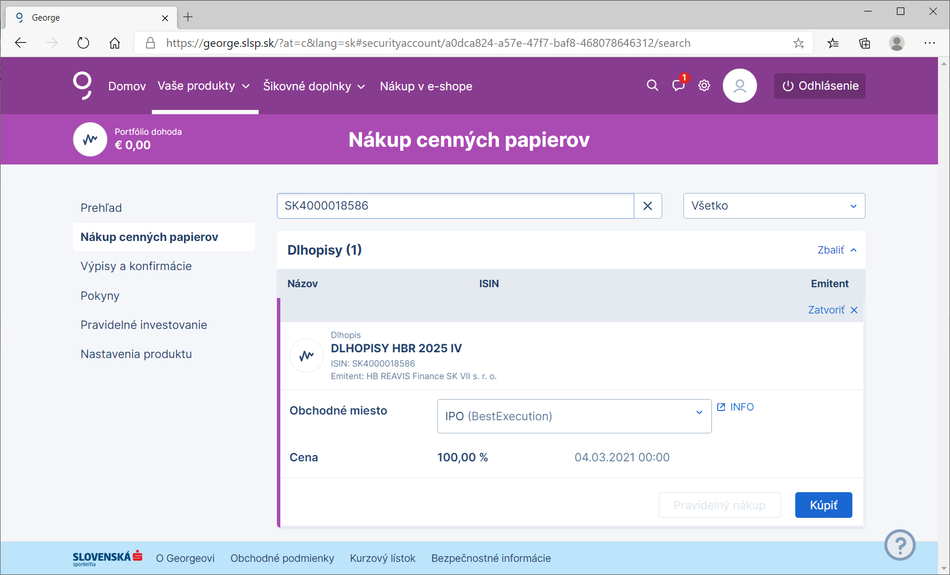This screenshot has height=575, width=950.
Task: Click the Emitent column header
Action: 829,284
